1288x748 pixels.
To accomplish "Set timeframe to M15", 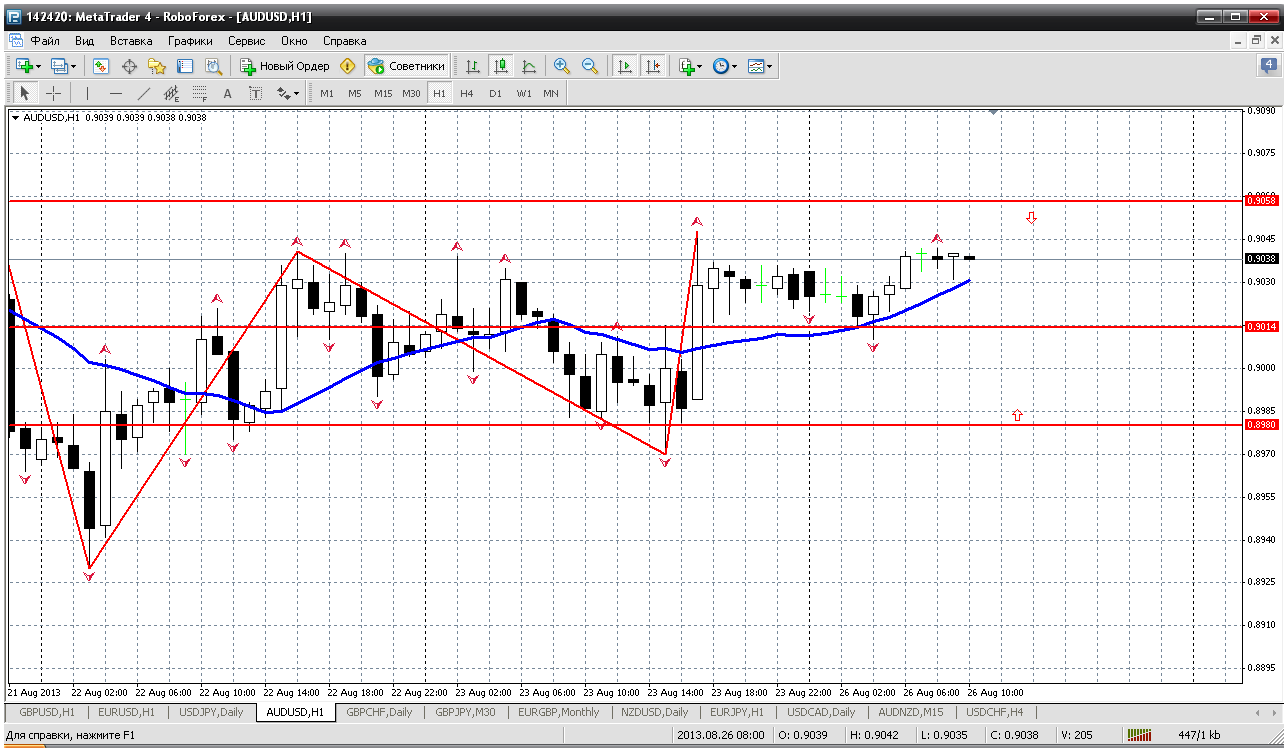I will tap(383, 93).
